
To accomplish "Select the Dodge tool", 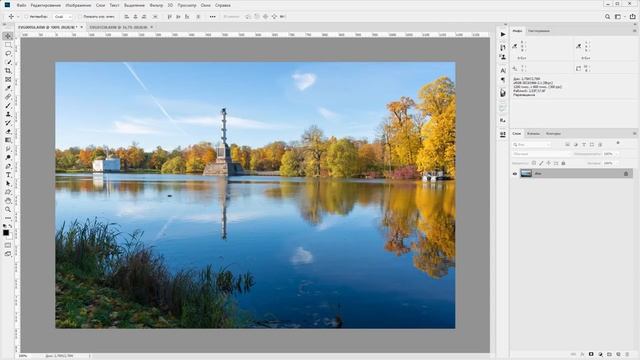I will tap(8, 157).
